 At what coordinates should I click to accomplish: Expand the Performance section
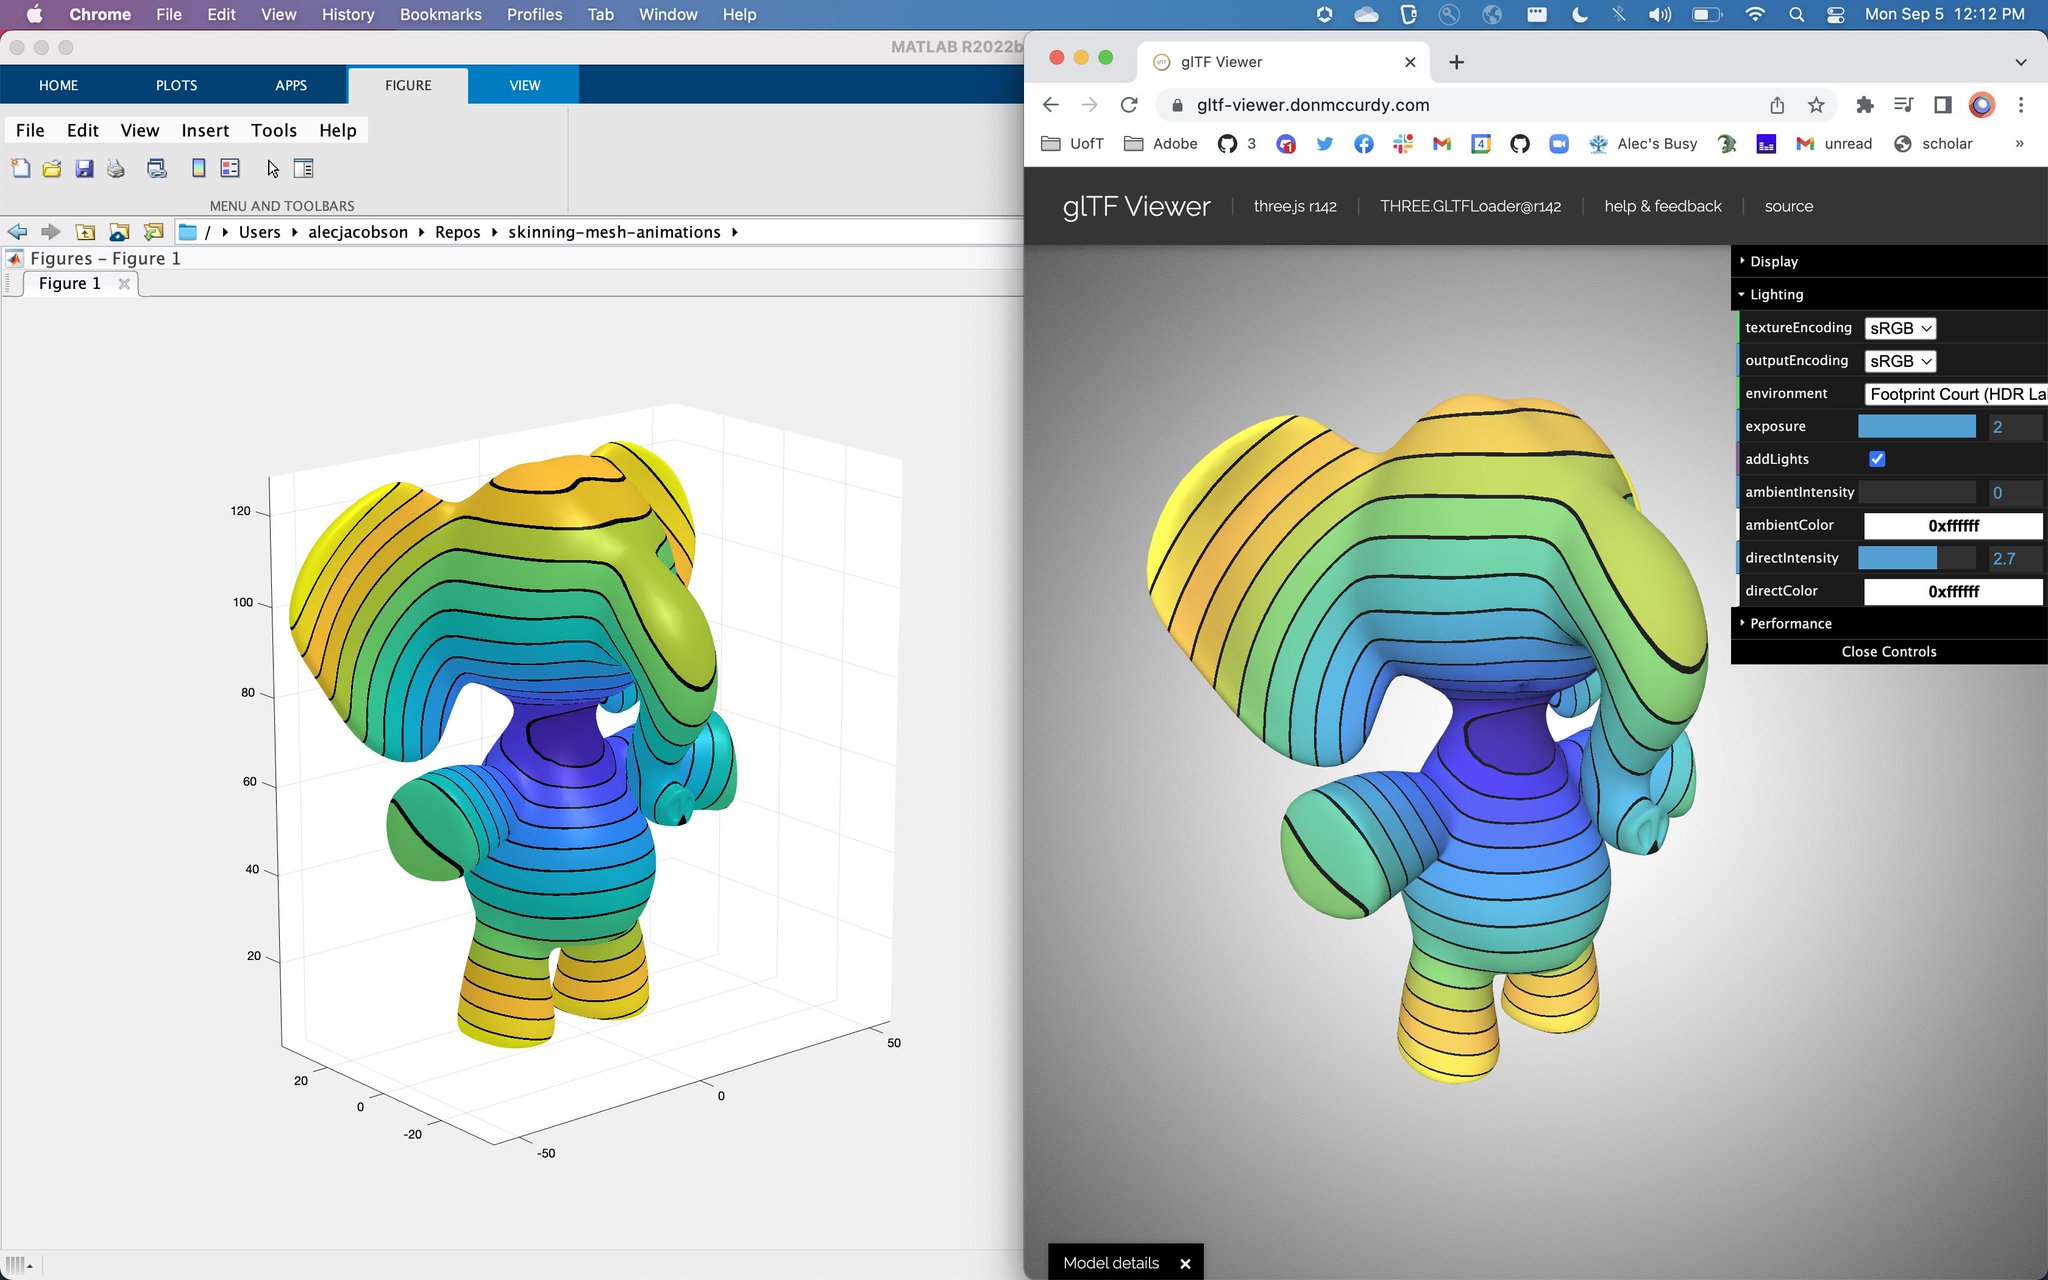(1789, 623)
